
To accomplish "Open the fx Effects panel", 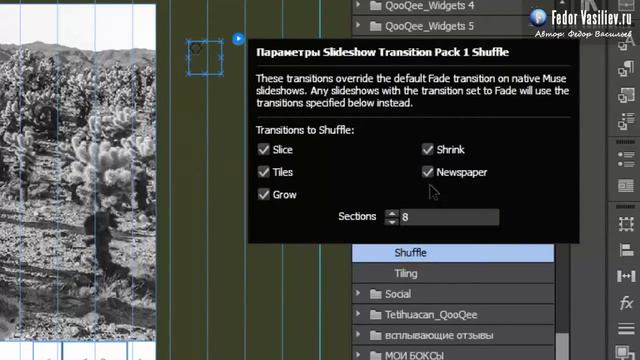I will [x=626, y=303].
